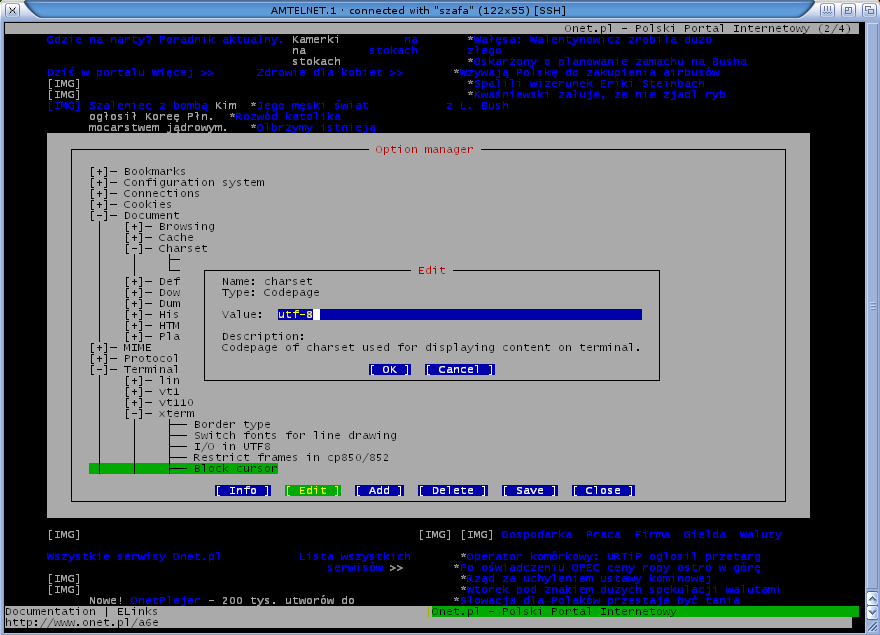
Task: Expand the MIME option group
Action: click(99, 347)
